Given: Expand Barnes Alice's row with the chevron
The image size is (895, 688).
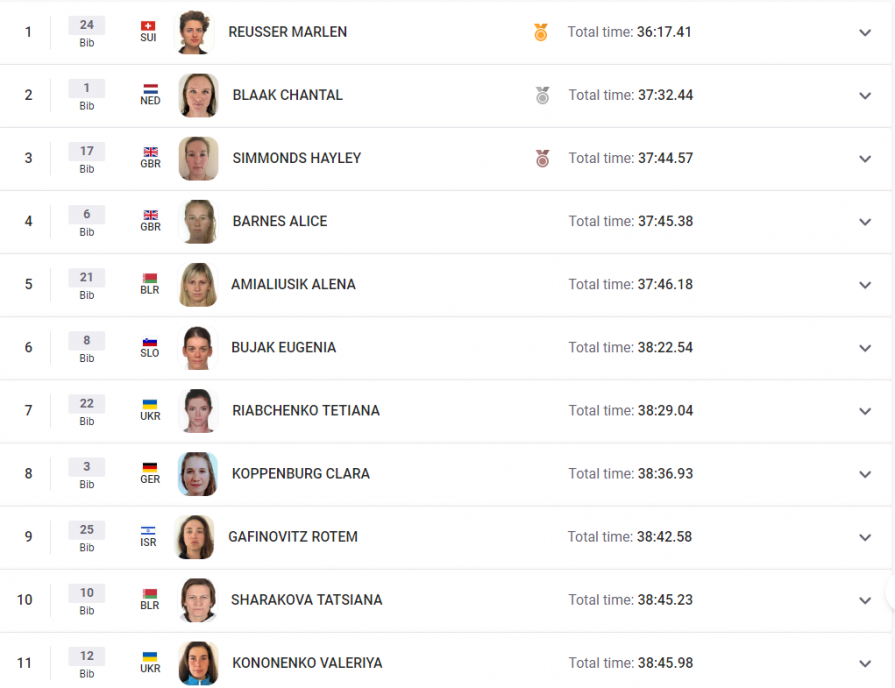Looking at the screenshot, I should 865,222.
